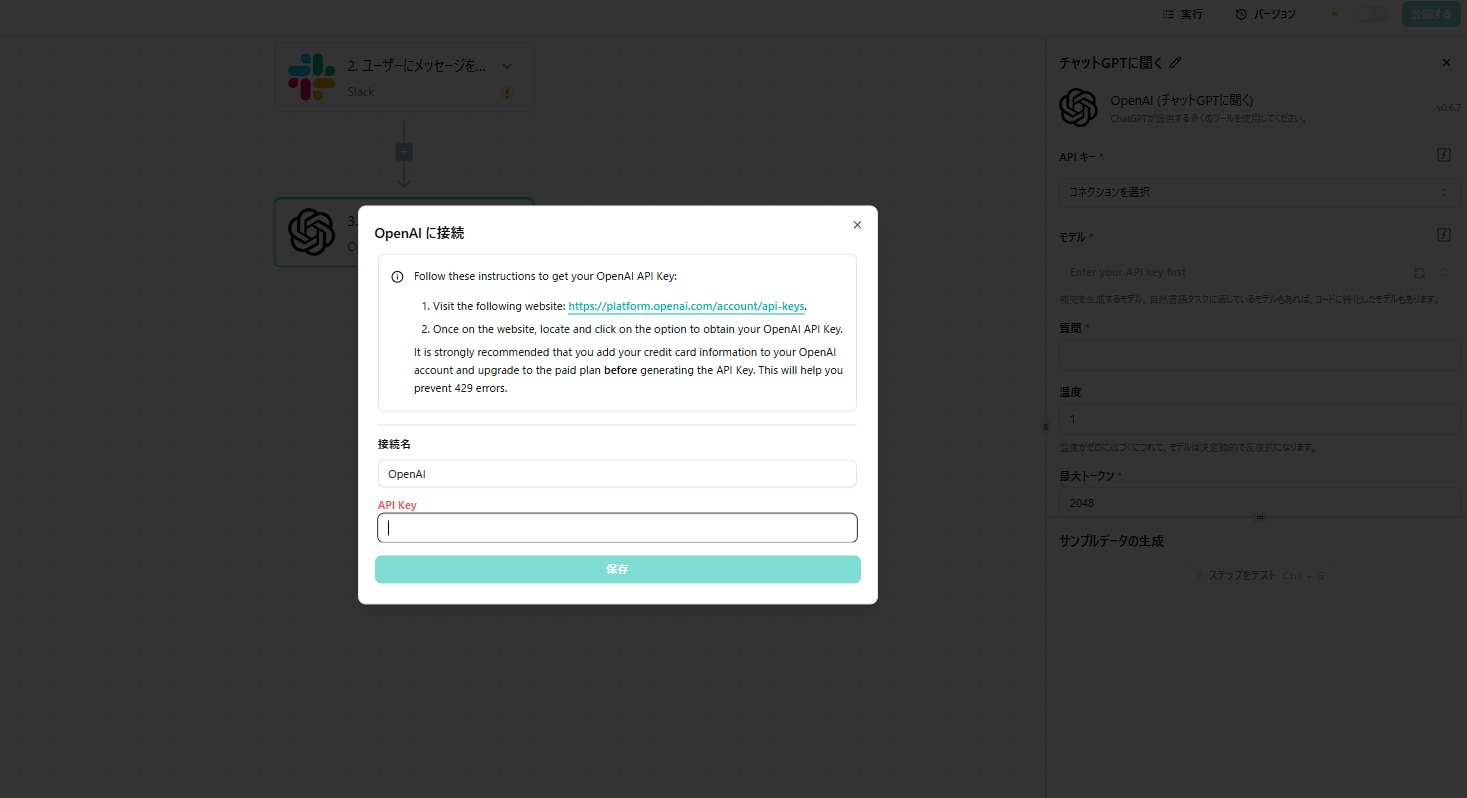Toggle the flow enable switch in top bar
Image resolution: width=1467 pixels, height=798 pixels.
click(x=1371, y=14)
